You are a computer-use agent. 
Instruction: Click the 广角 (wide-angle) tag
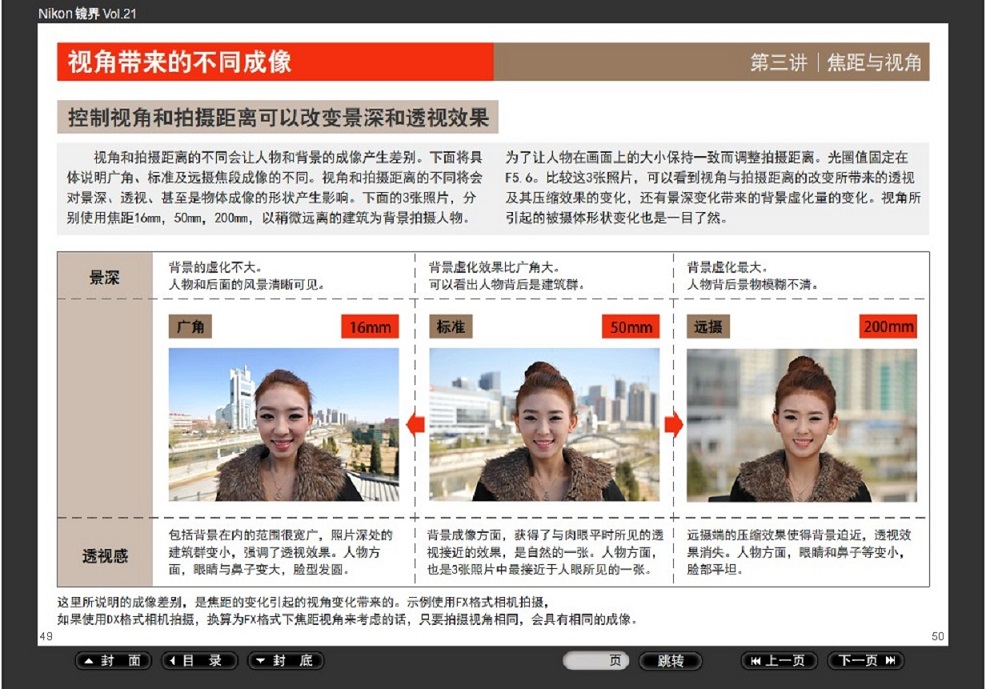coord(190,327)
